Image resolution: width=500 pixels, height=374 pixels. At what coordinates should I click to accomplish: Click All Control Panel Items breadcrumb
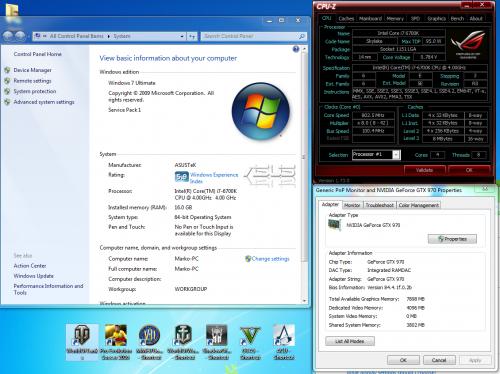pos(76,36)
